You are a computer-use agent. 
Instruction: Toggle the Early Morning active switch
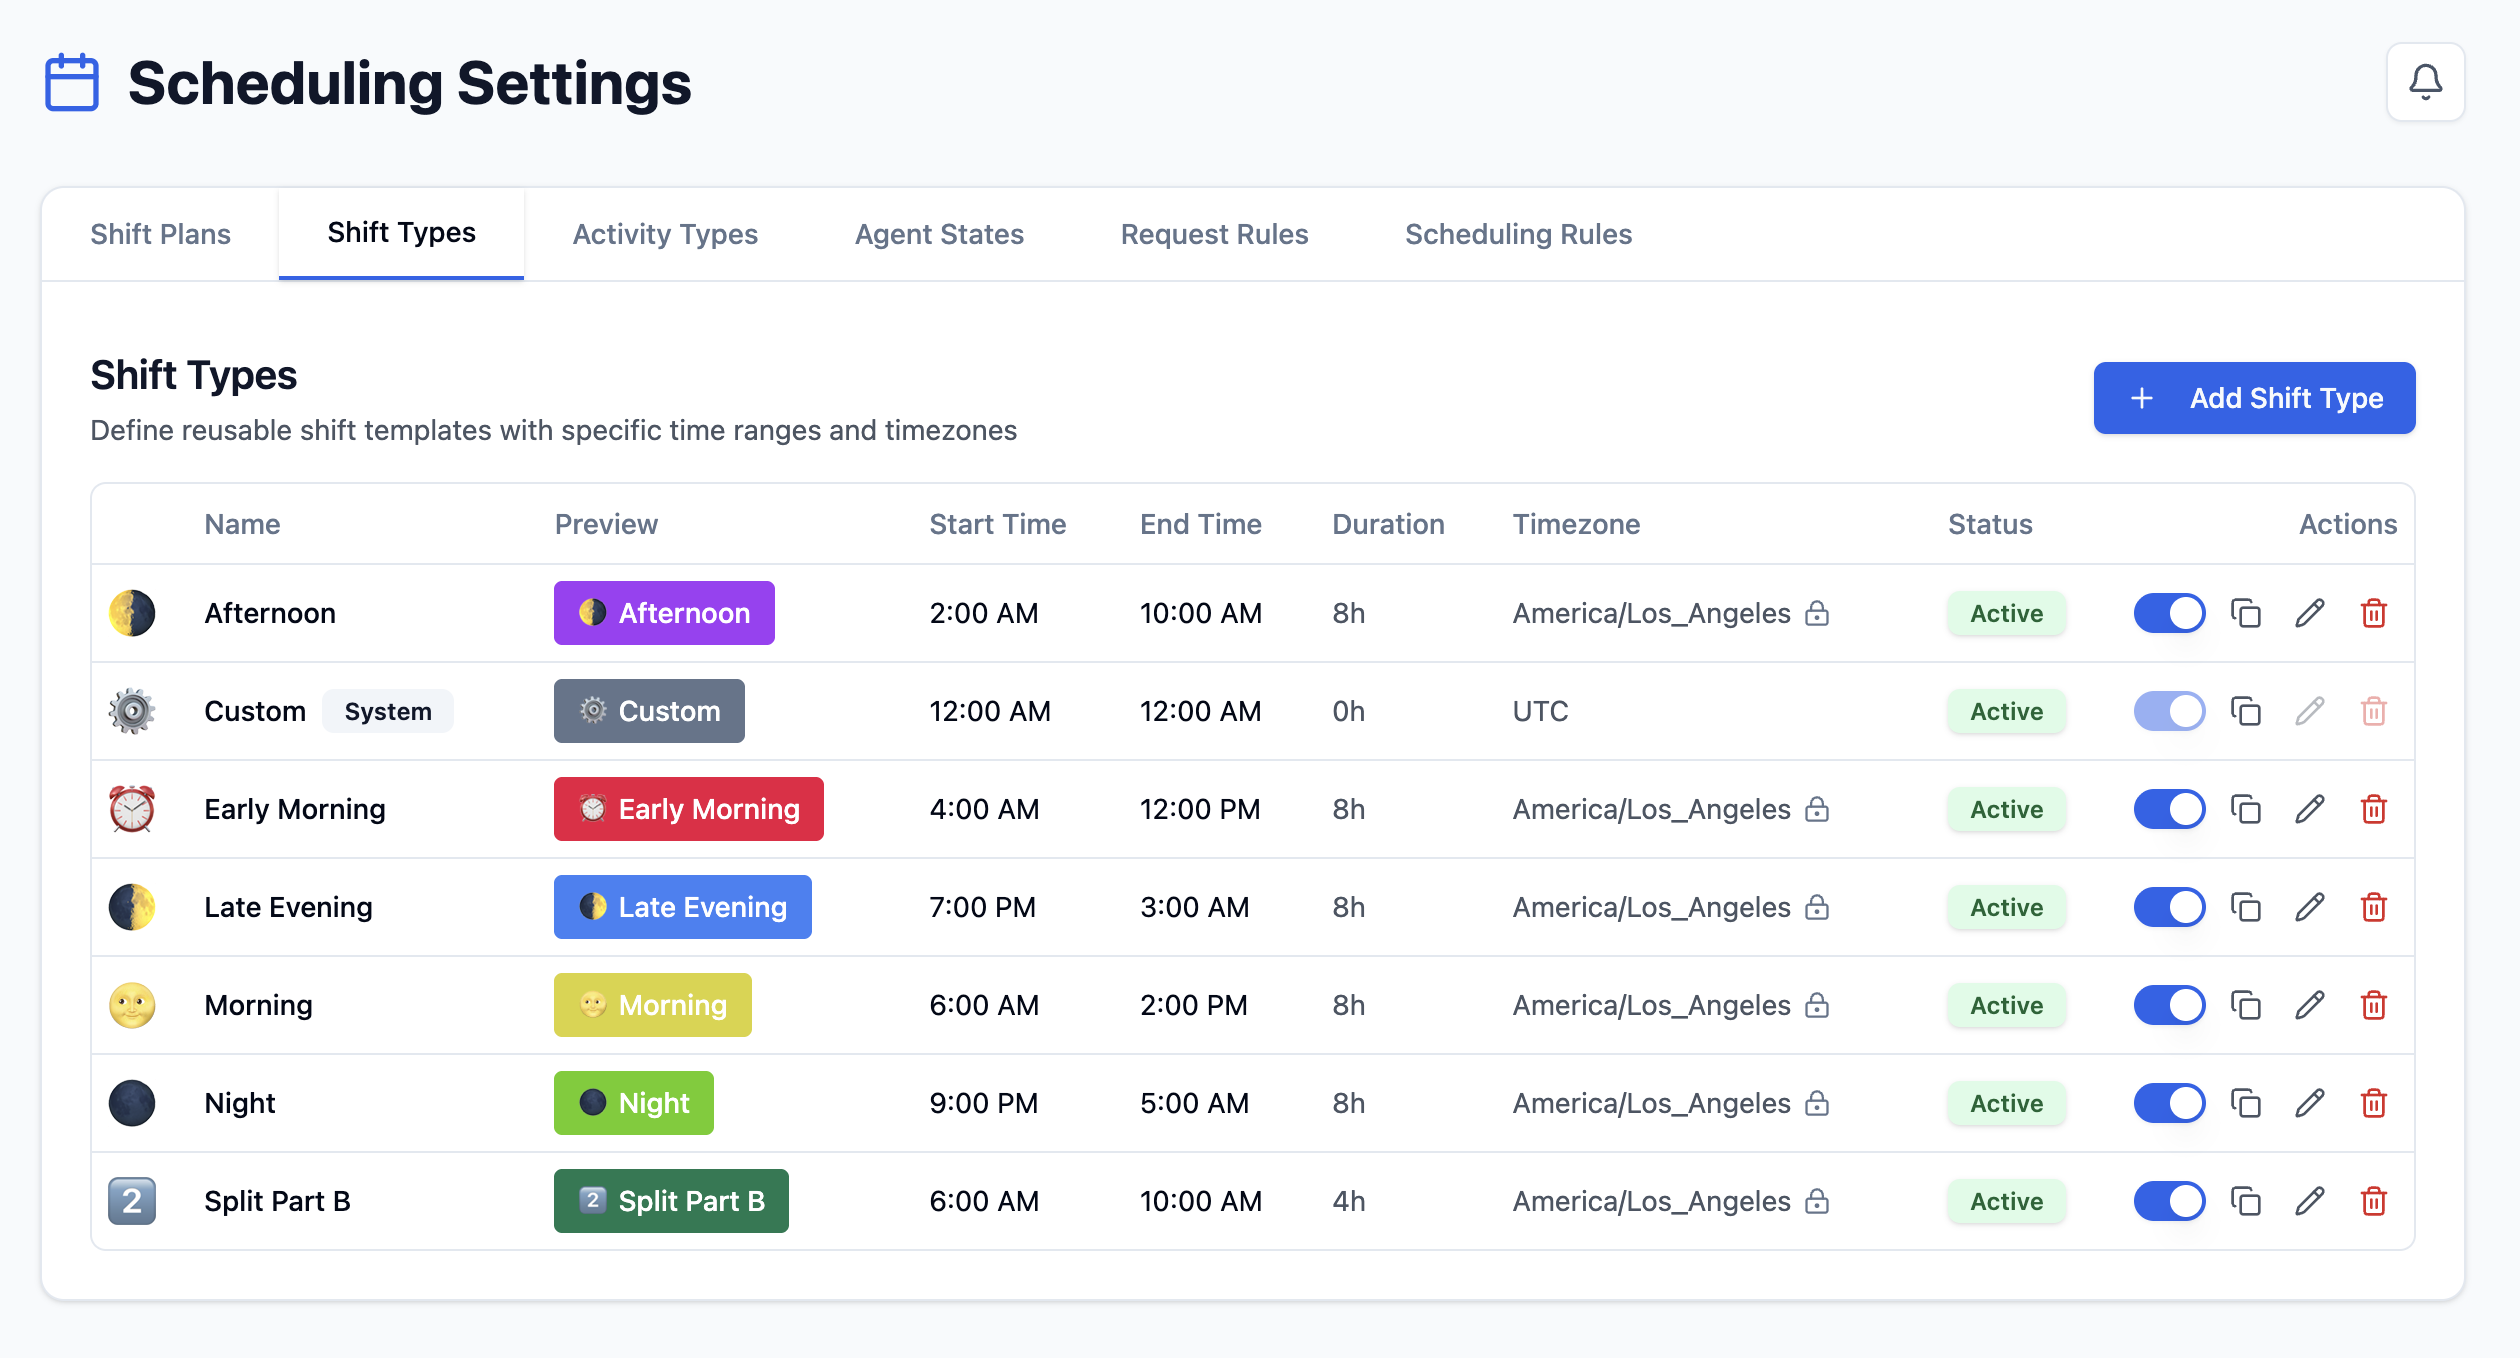[2169, 809]
